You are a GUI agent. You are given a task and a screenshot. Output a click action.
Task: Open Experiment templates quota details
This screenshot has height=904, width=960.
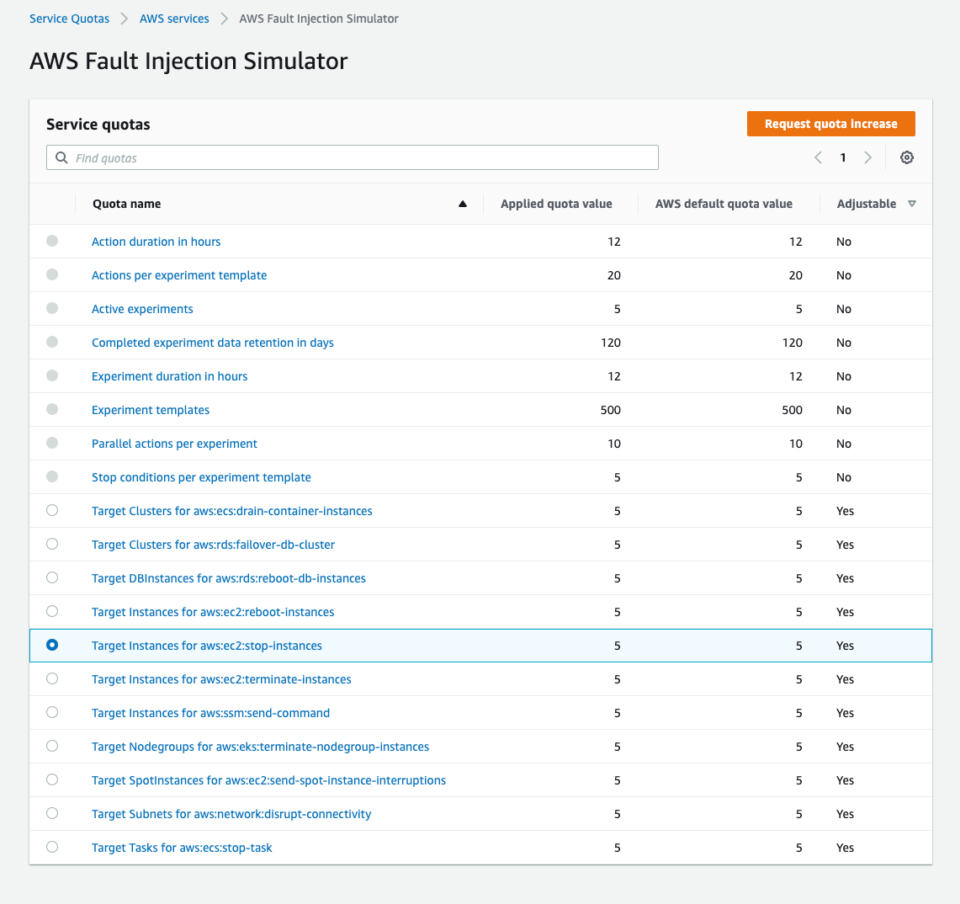150,409
